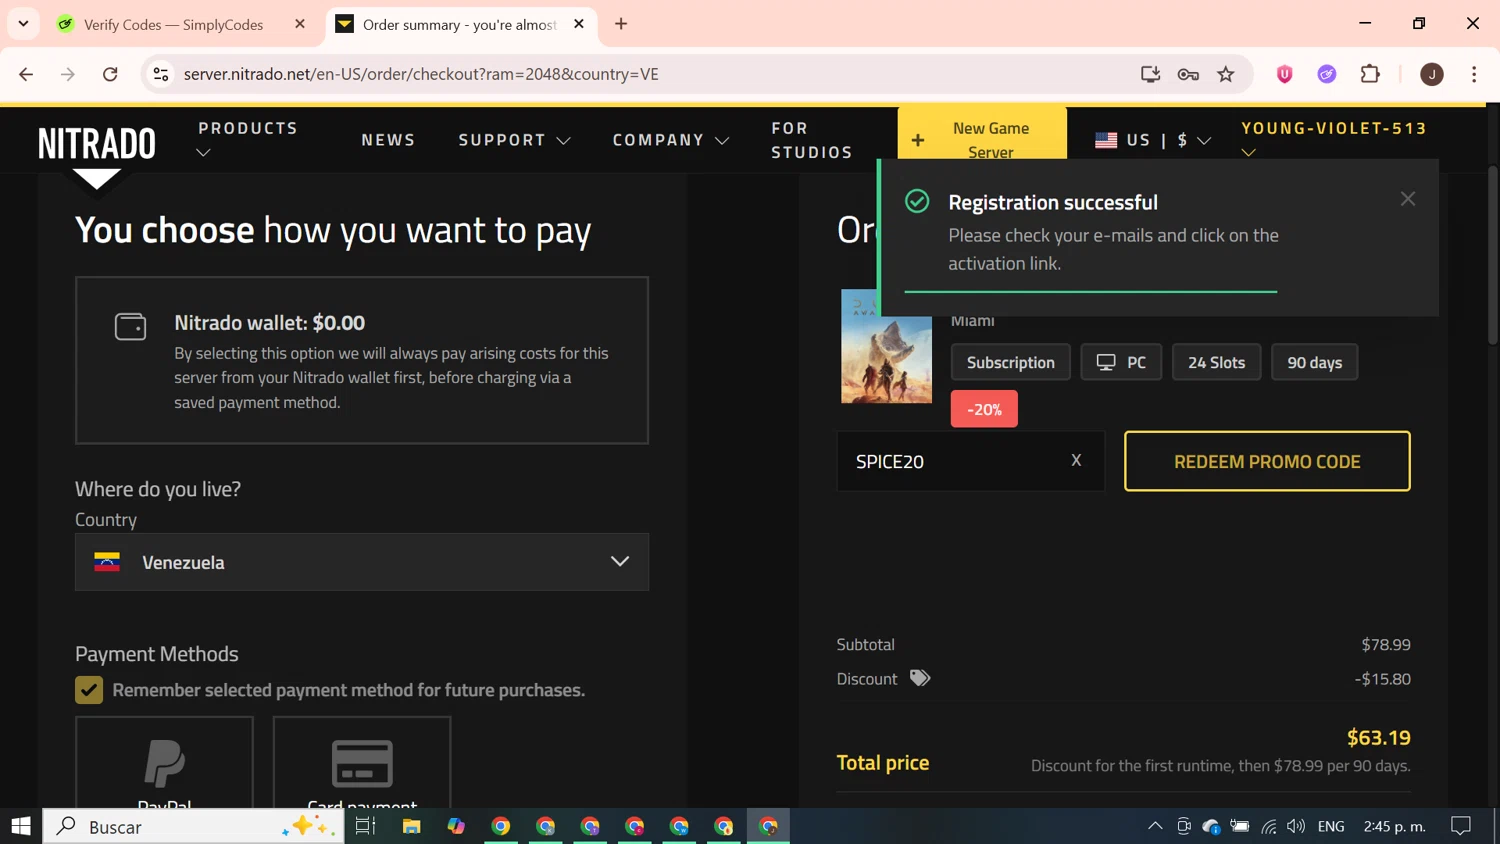Open the purple circular extension icon
Image resolution: width=1500 pixels, height=844 pixels.
(x=1327, y=74)
